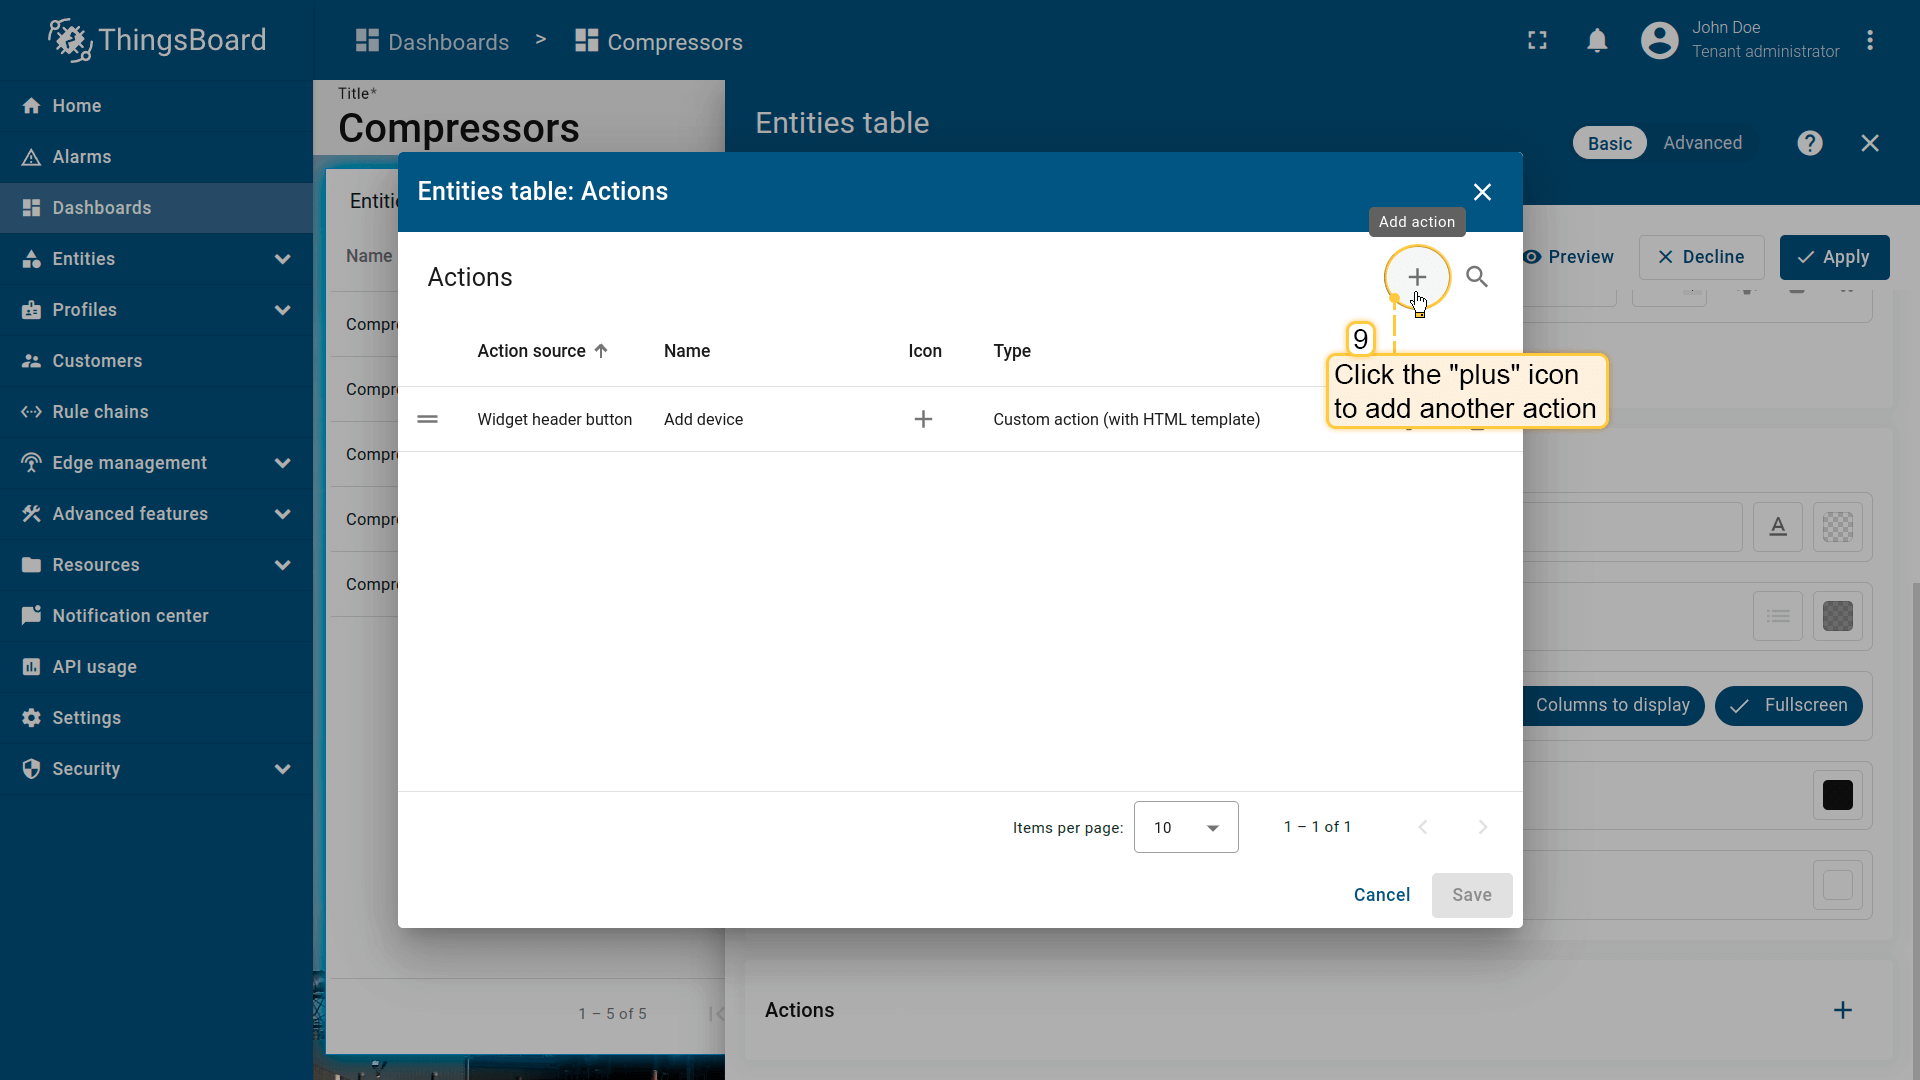The height and width of the screenshot is (1080, 1920).
Task: Click the Apply button
Action: tap(1833, 257)
